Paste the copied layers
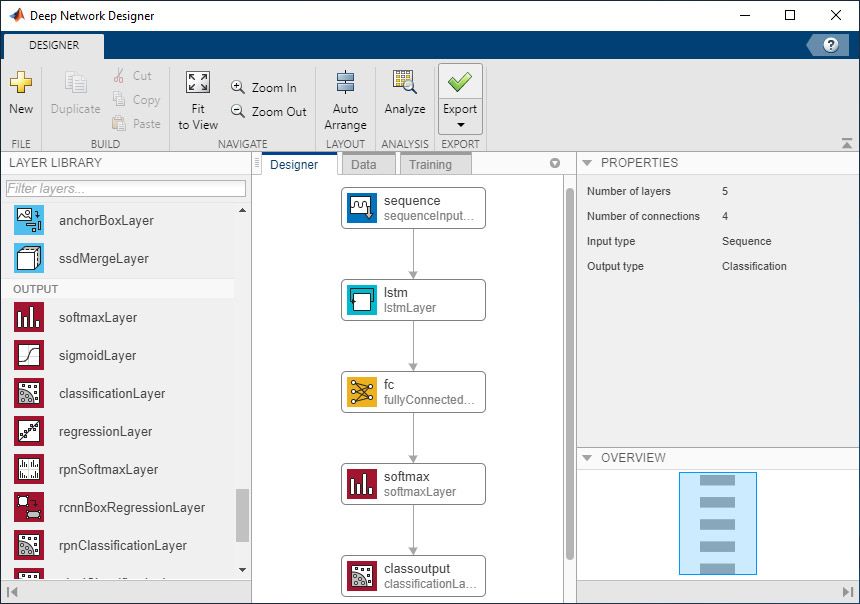The image size is (860, 604). click(137, 124)
